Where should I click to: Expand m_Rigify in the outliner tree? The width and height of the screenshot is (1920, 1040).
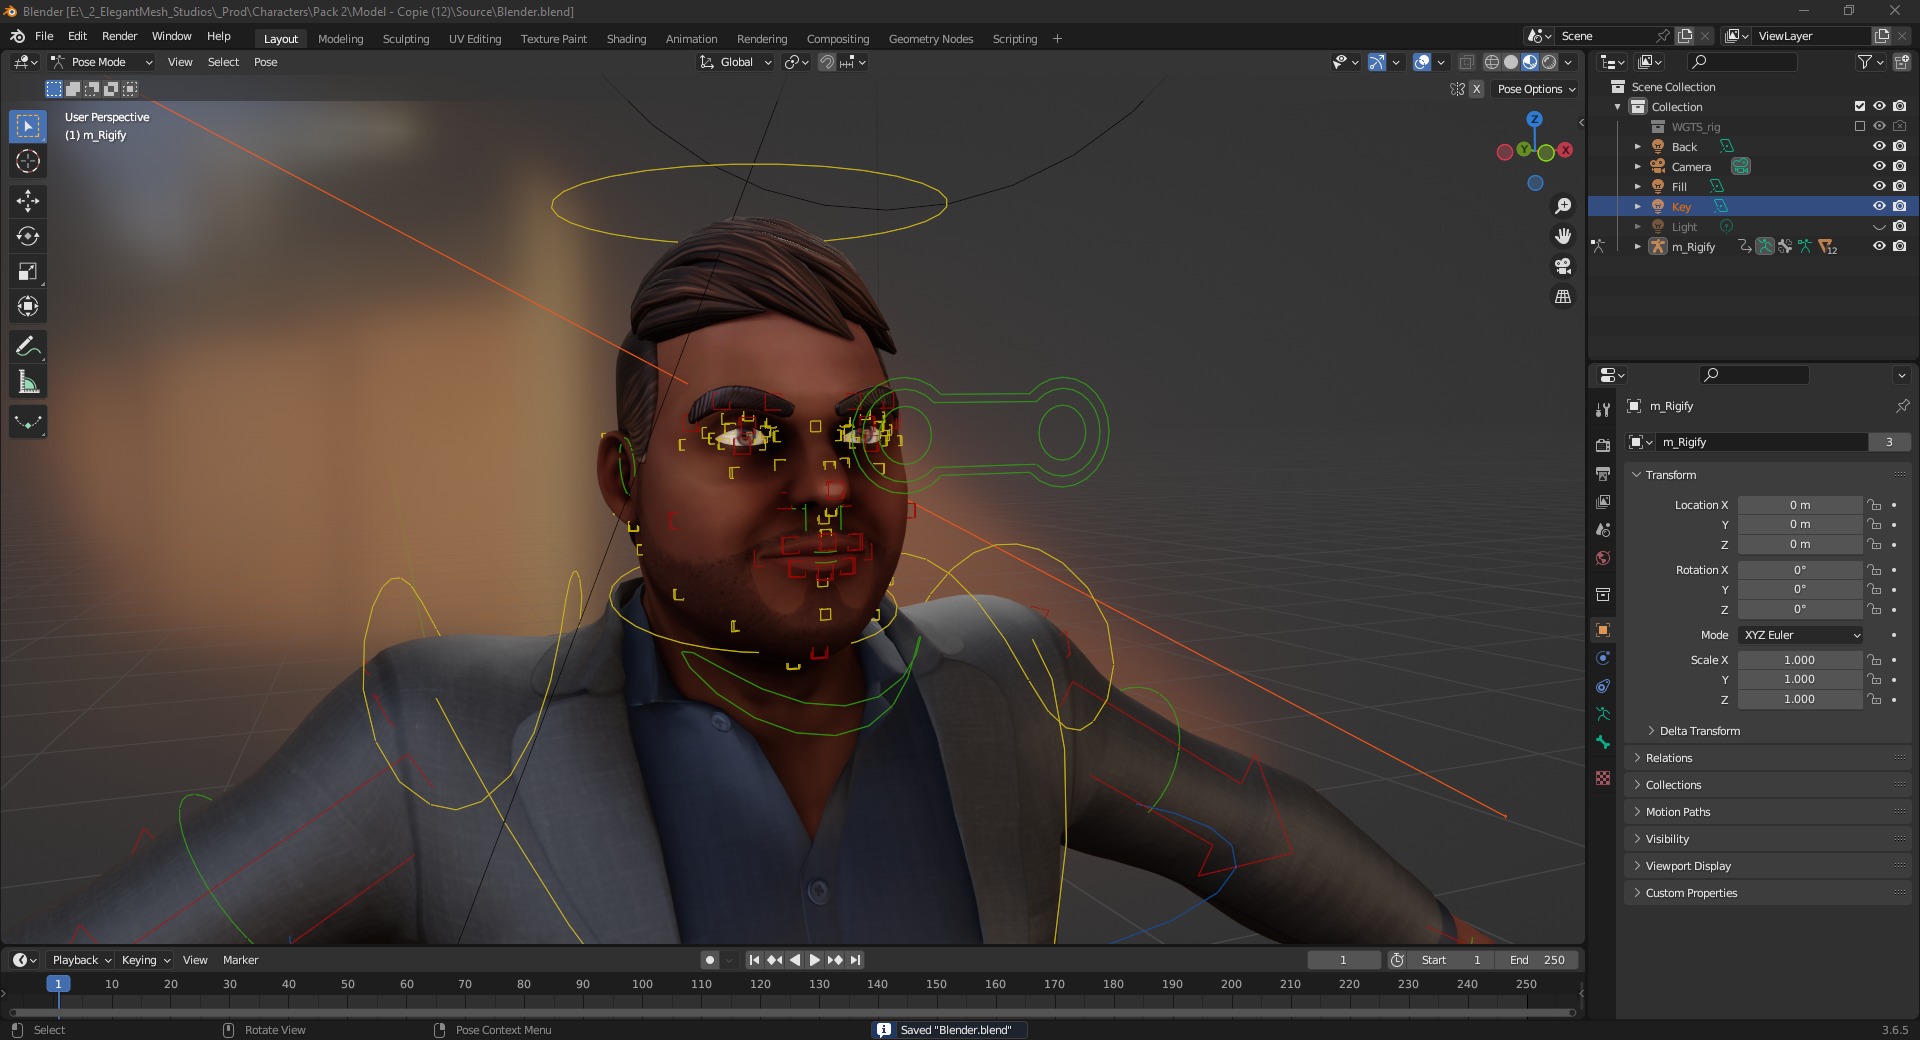[1638, 246]
